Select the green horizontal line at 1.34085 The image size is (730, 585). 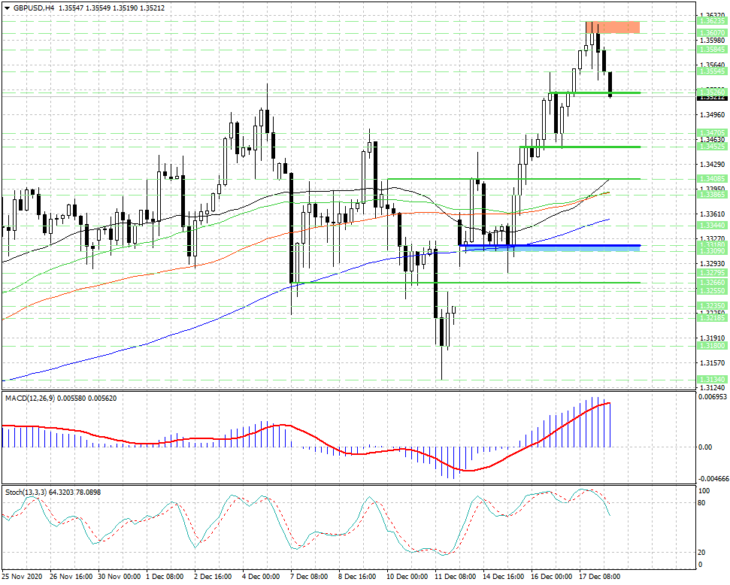click(x=514, y=179)
